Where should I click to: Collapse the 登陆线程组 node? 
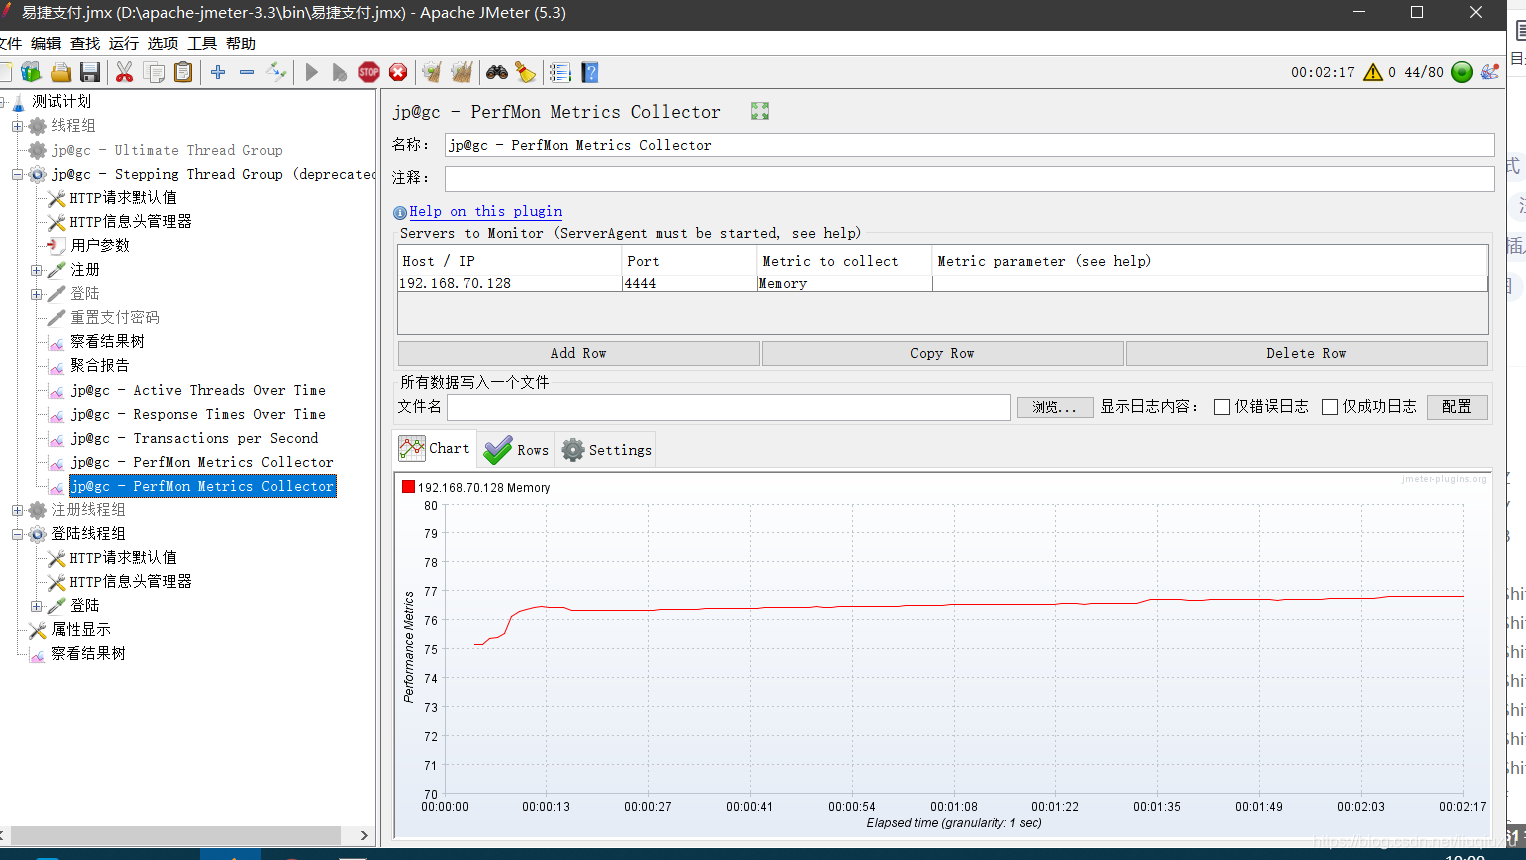pos(17,534)
